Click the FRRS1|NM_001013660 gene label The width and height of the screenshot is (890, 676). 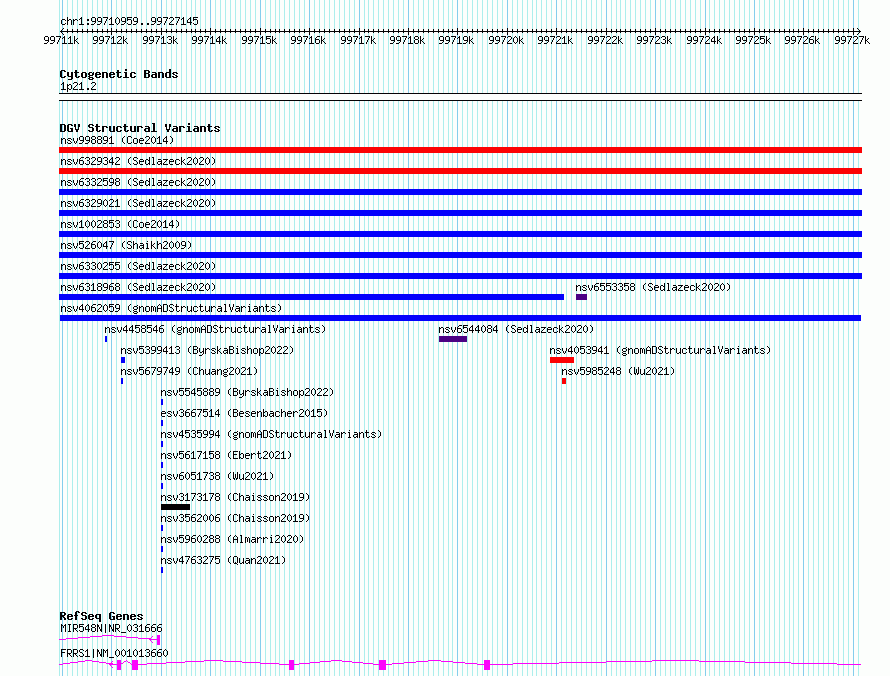click(114, 653)
